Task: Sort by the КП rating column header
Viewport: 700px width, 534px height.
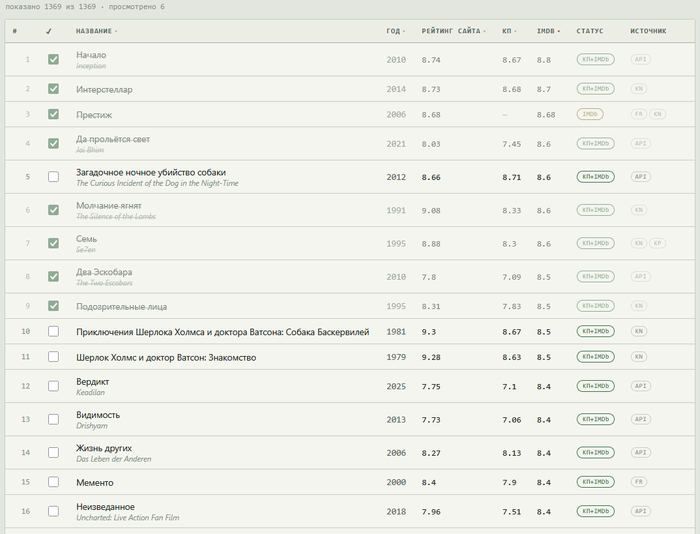Action: coord(509,31)
